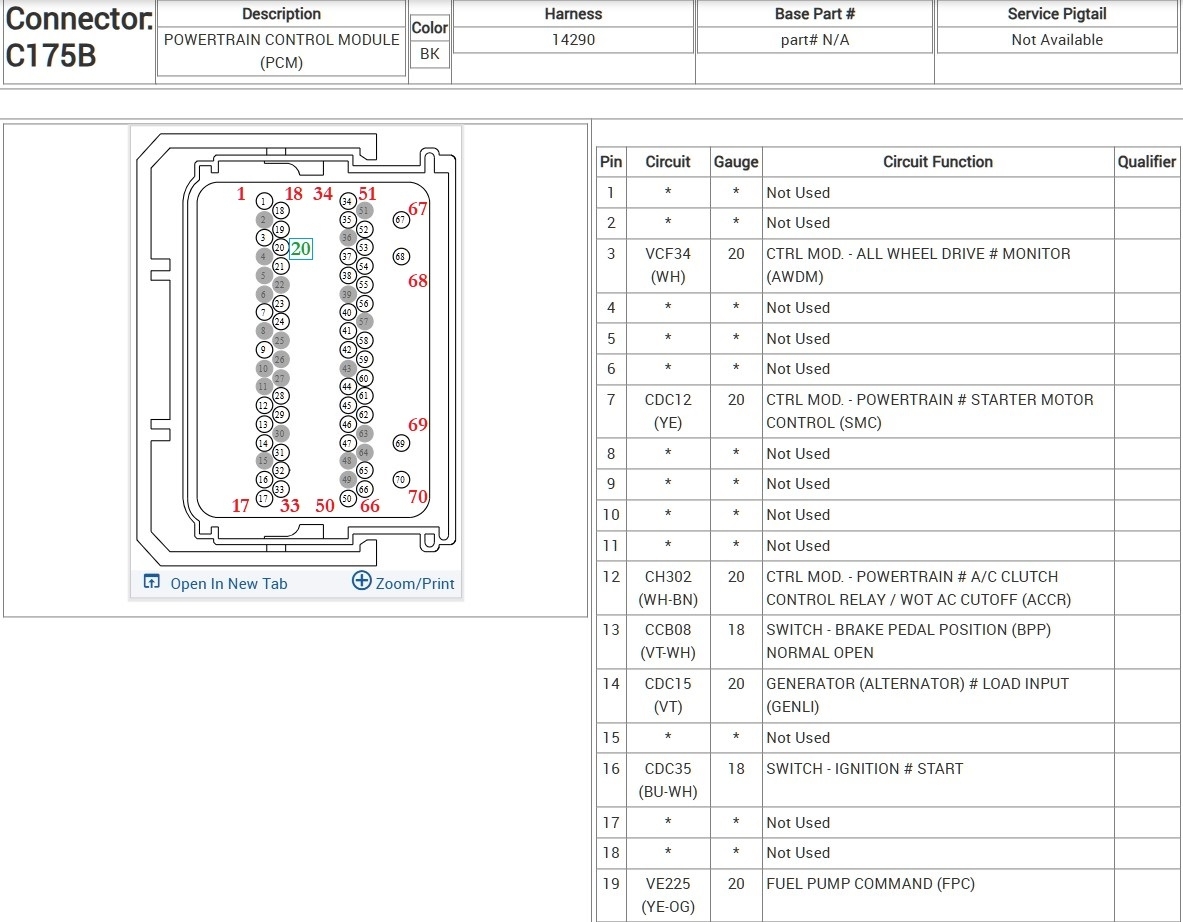Click FUEL PUMP COMMAND (FPC) function text
This screenshot has height=922, width=1183.
(x=870, y=884)
